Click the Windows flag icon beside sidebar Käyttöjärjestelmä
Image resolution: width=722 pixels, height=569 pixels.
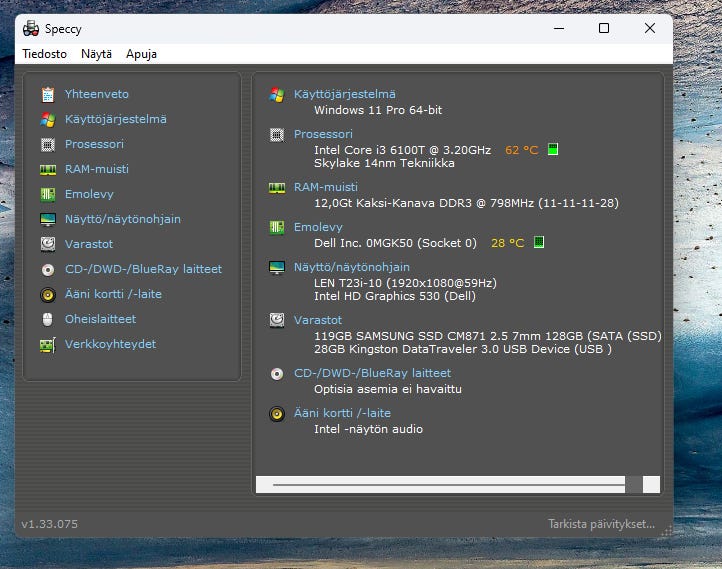point(47,119)
